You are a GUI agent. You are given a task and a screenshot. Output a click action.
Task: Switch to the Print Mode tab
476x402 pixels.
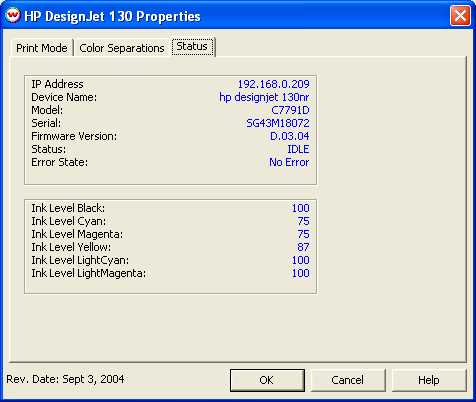tap(42, 48)
